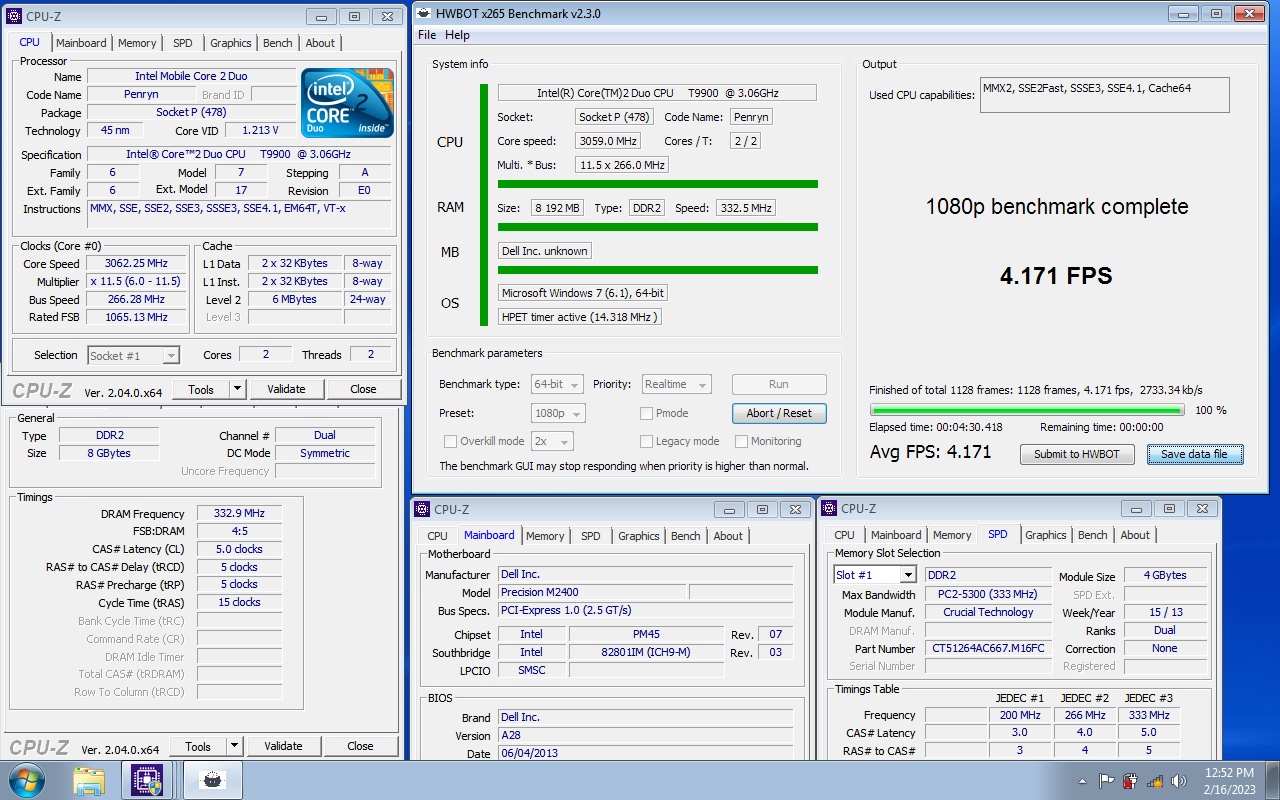Click Tools button in CPU-Z CPU window

[x=201, y=389]
